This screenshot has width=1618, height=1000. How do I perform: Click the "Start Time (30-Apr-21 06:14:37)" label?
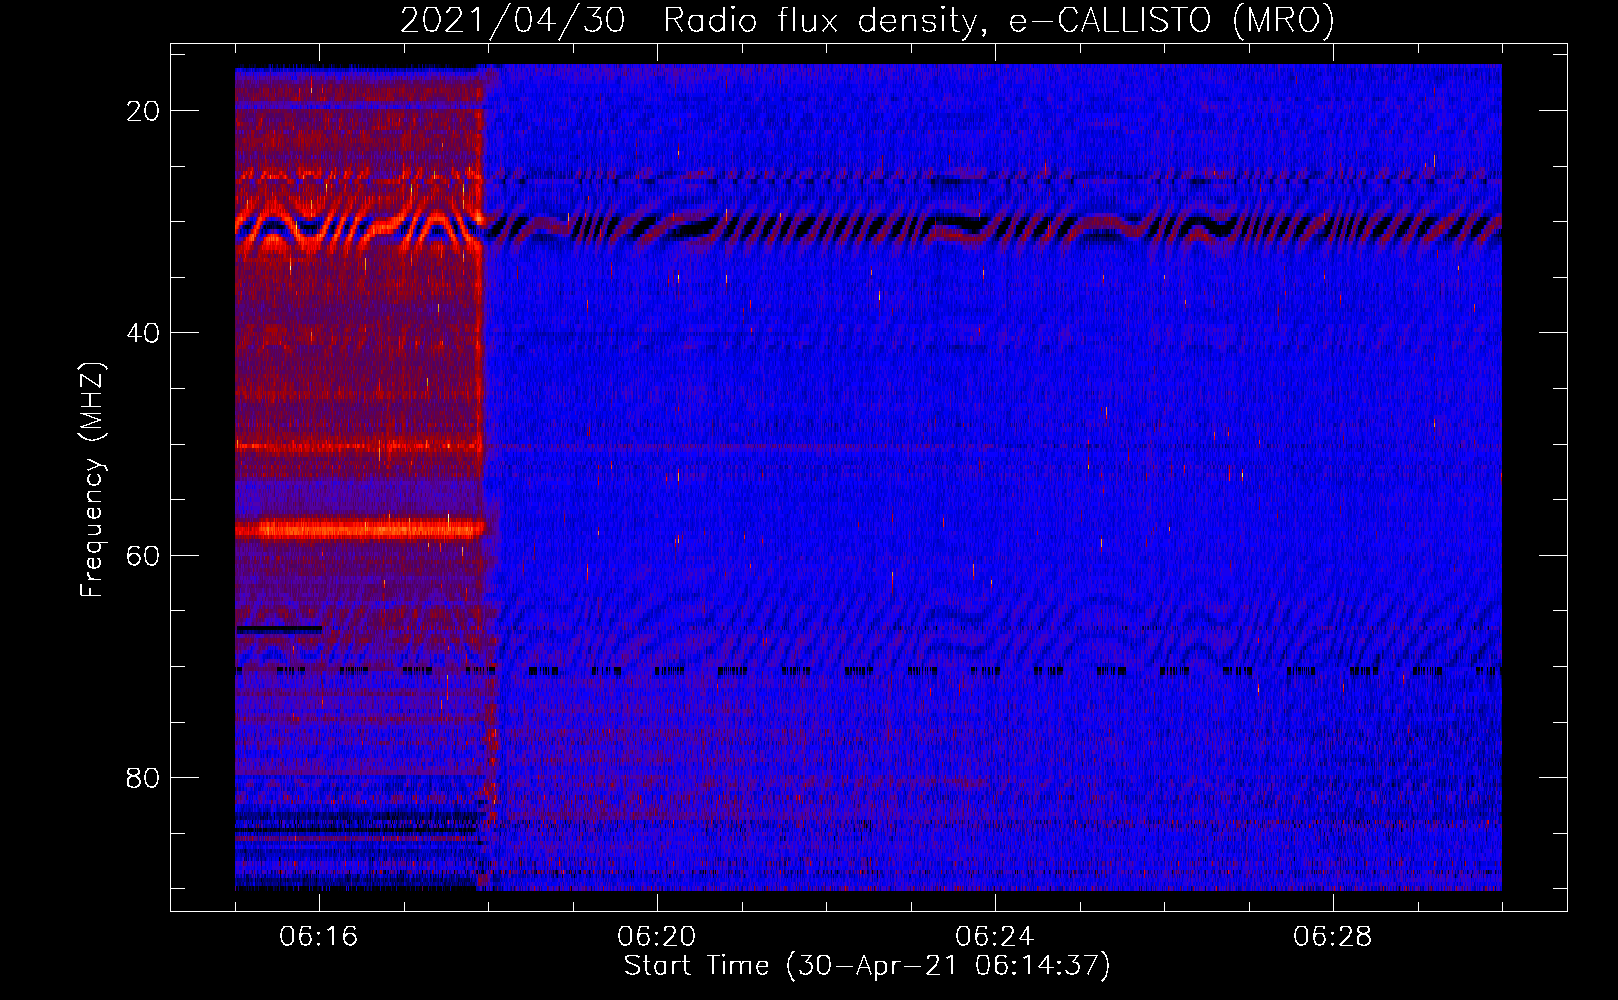867,966
